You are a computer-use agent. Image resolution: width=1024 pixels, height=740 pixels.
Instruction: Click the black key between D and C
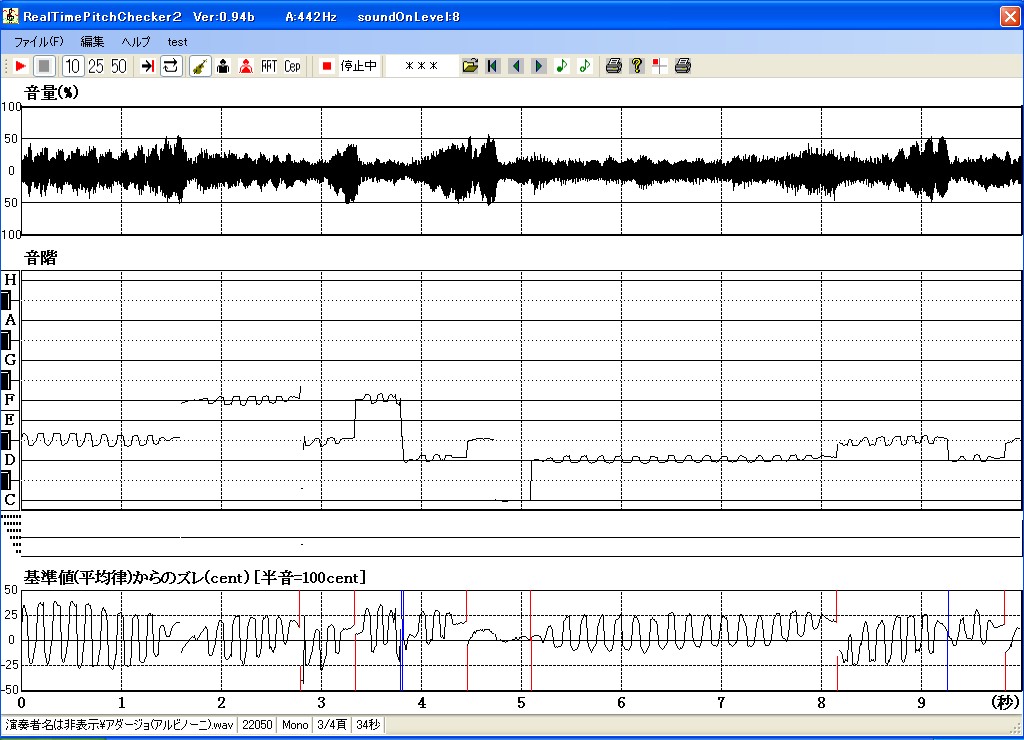coord(6,481)
